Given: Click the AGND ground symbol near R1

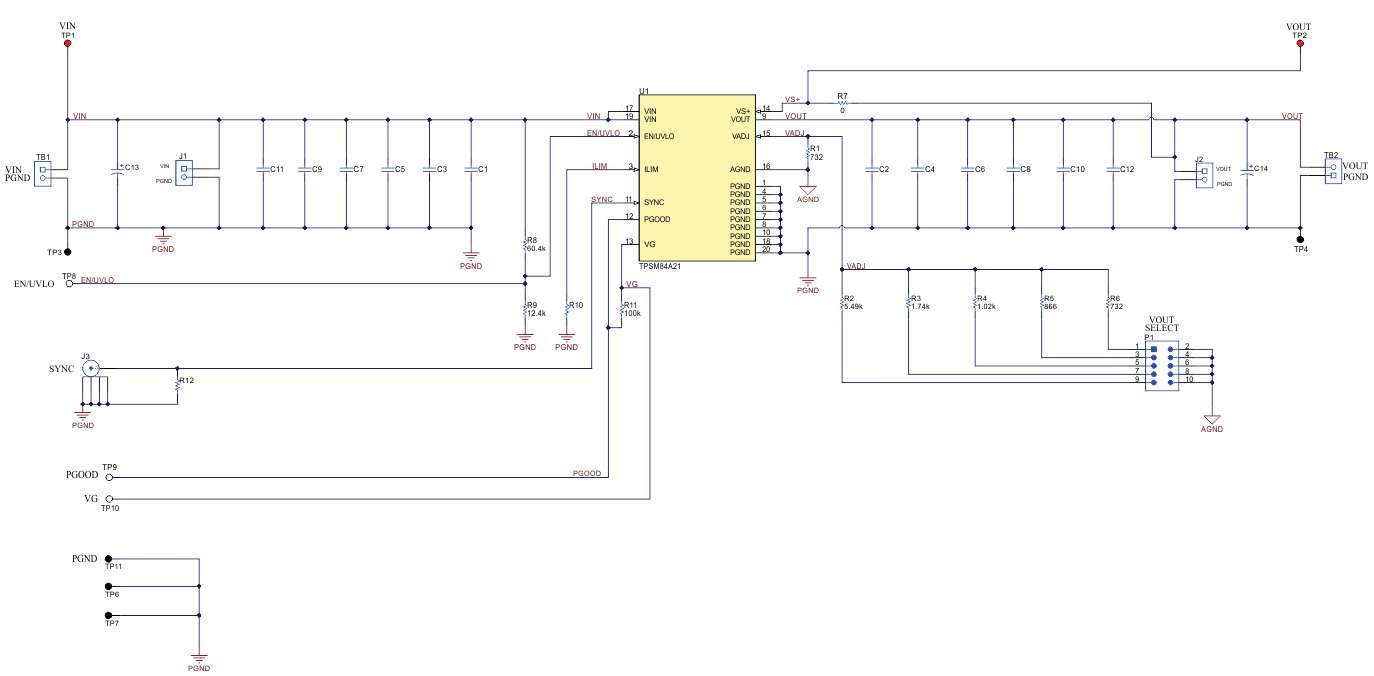Looking at the screenshot, I should tap(808, 189).
